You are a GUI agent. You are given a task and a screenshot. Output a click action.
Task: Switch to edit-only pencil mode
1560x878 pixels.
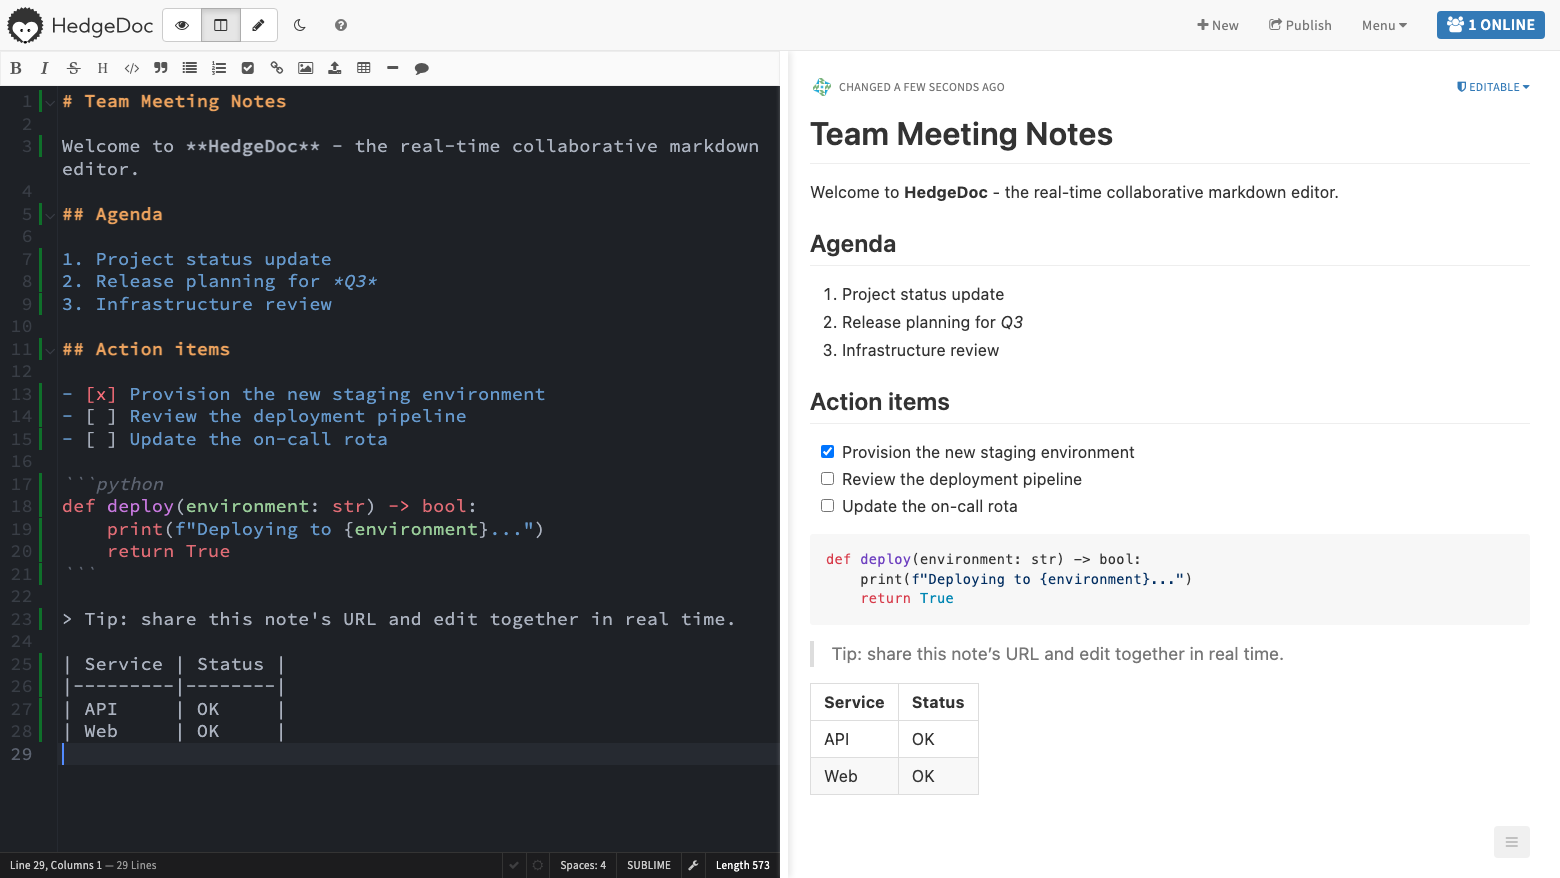tap(259, 25)
